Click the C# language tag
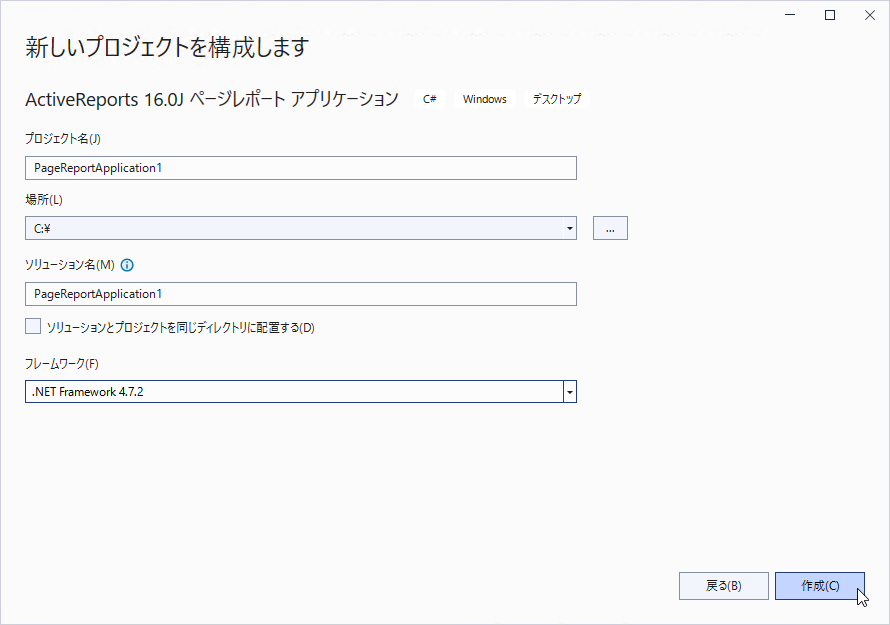This screenshot has height=625, width=890. (x=430, y=99)
